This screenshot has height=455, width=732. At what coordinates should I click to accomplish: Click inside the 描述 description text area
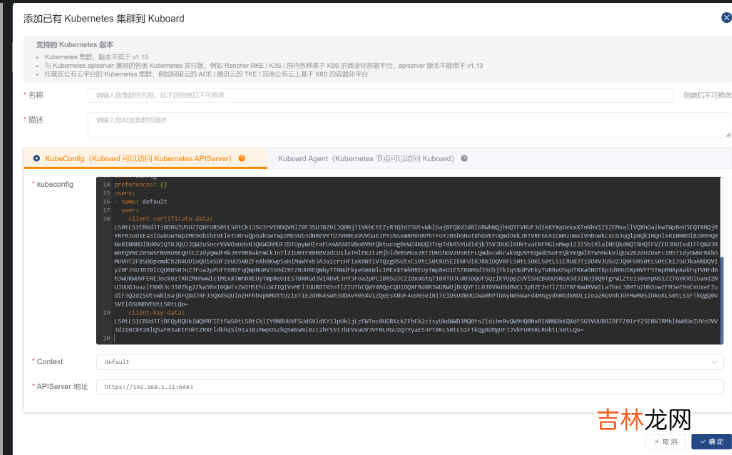click(400, 125)
